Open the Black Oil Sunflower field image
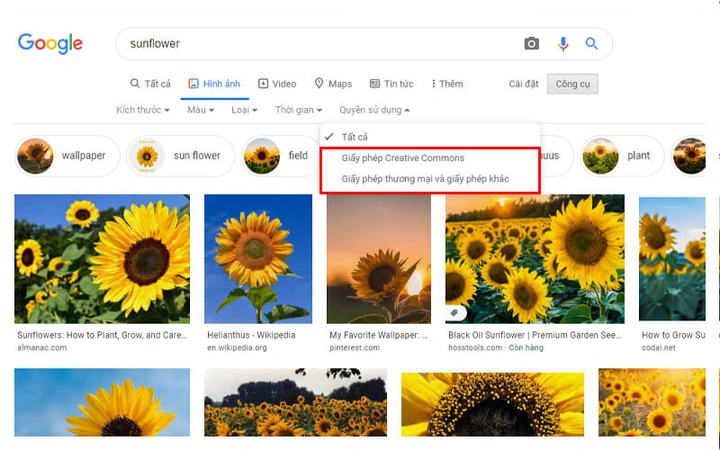Image resolution: width=720 pixels, height=450 pixels. point(535,259)
